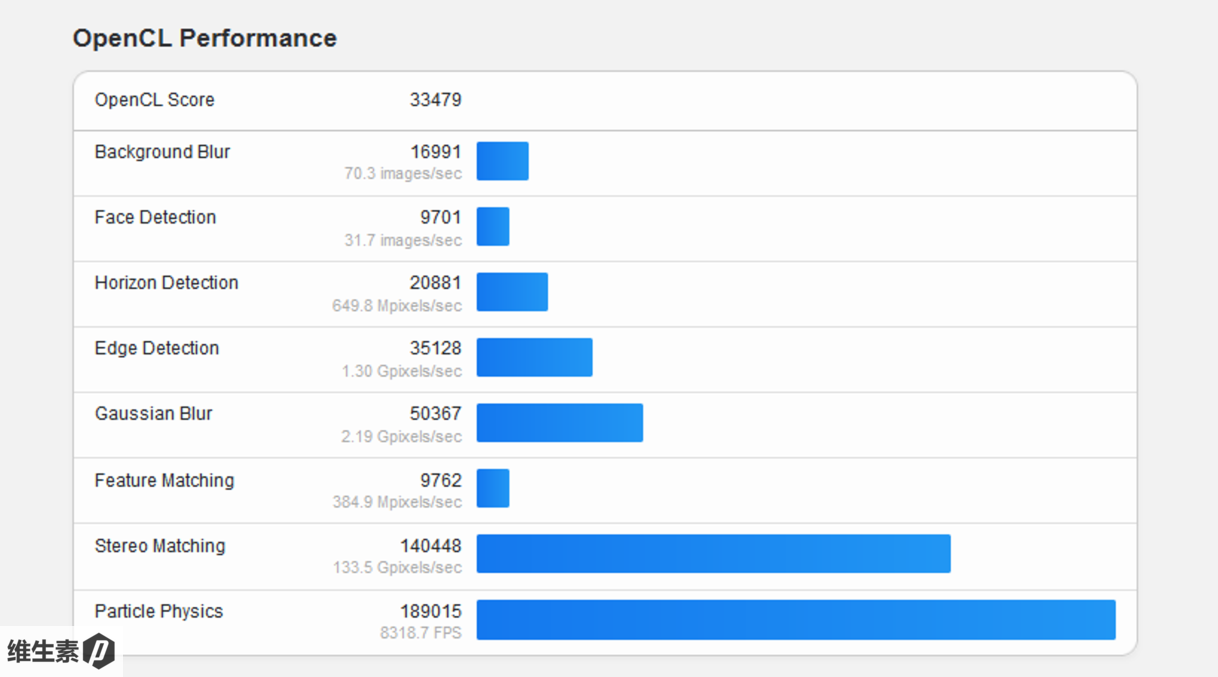Click the Gaussian Blur score 50367

click(435, 414)
